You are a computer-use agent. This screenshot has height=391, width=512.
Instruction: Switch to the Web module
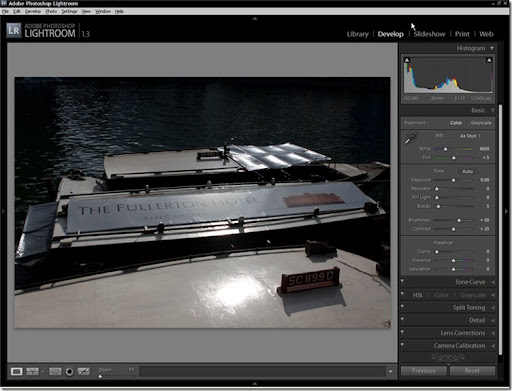486,34
